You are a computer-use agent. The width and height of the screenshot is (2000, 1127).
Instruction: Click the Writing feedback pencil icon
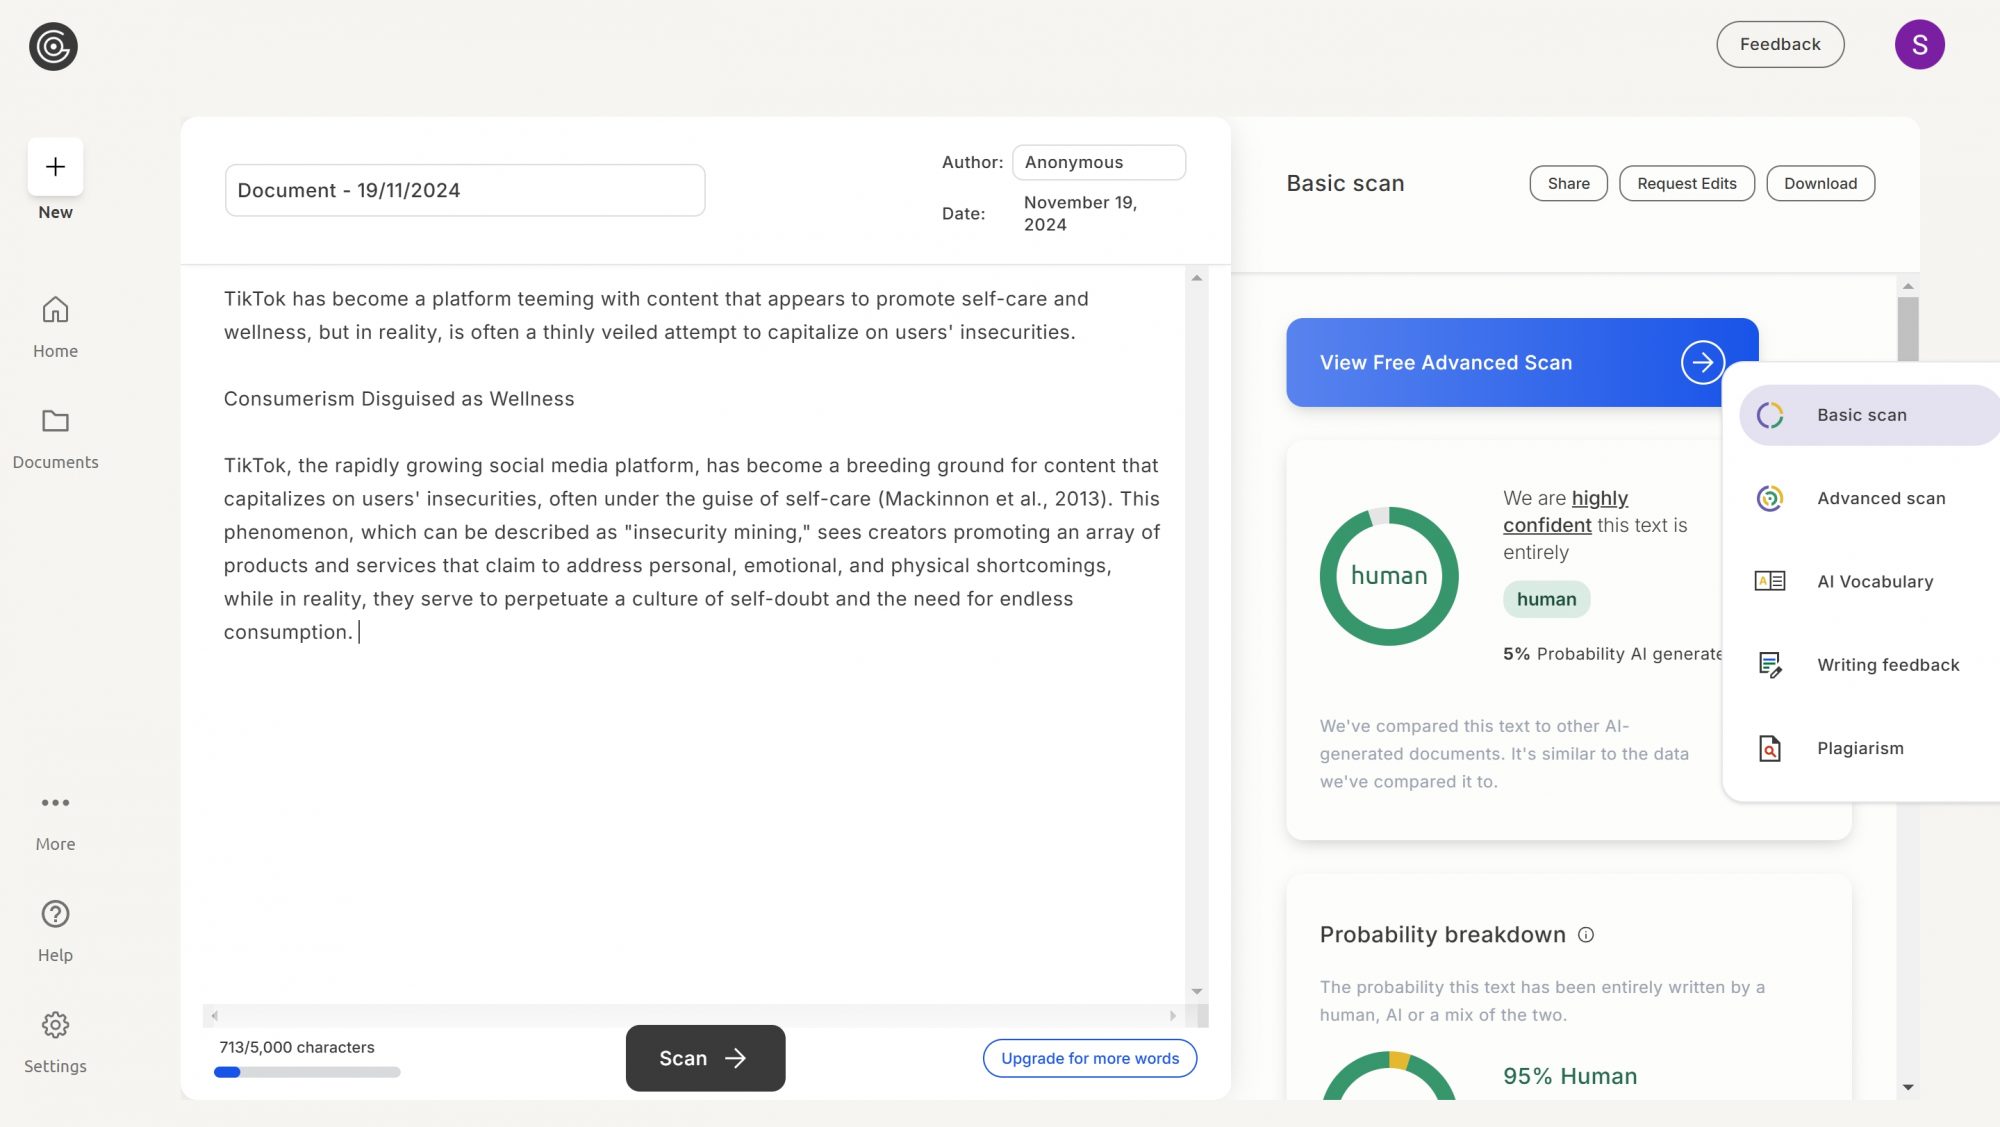1770,664
